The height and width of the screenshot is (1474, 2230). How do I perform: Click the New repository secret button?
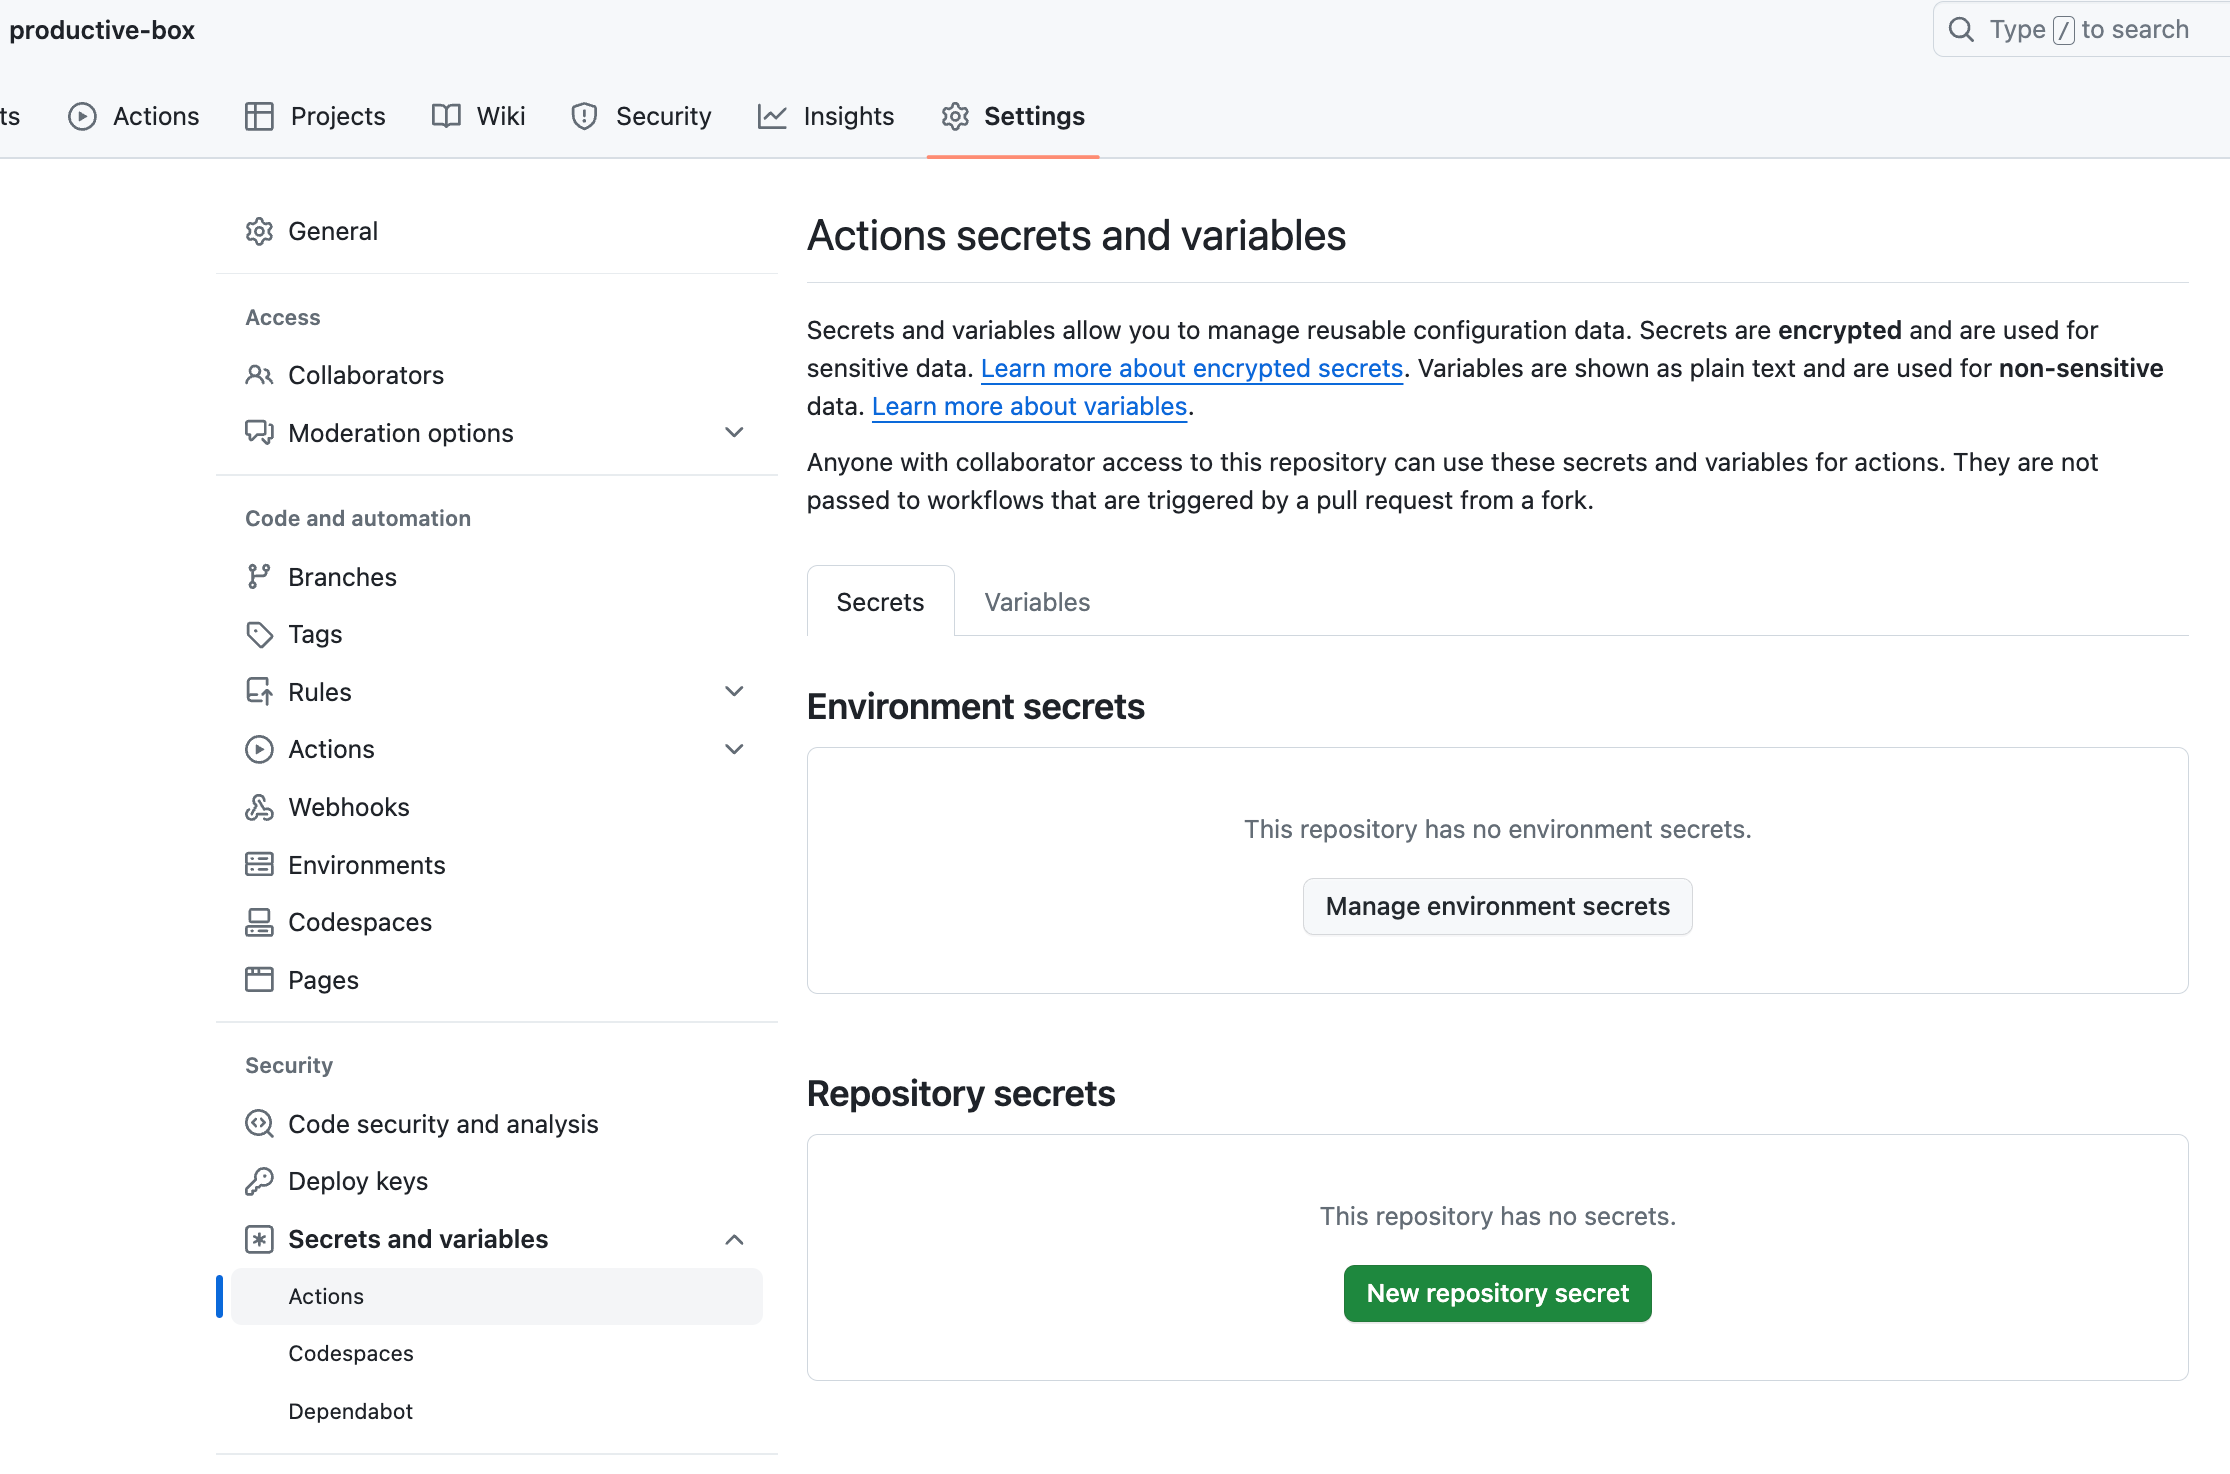[1497, 1293]
